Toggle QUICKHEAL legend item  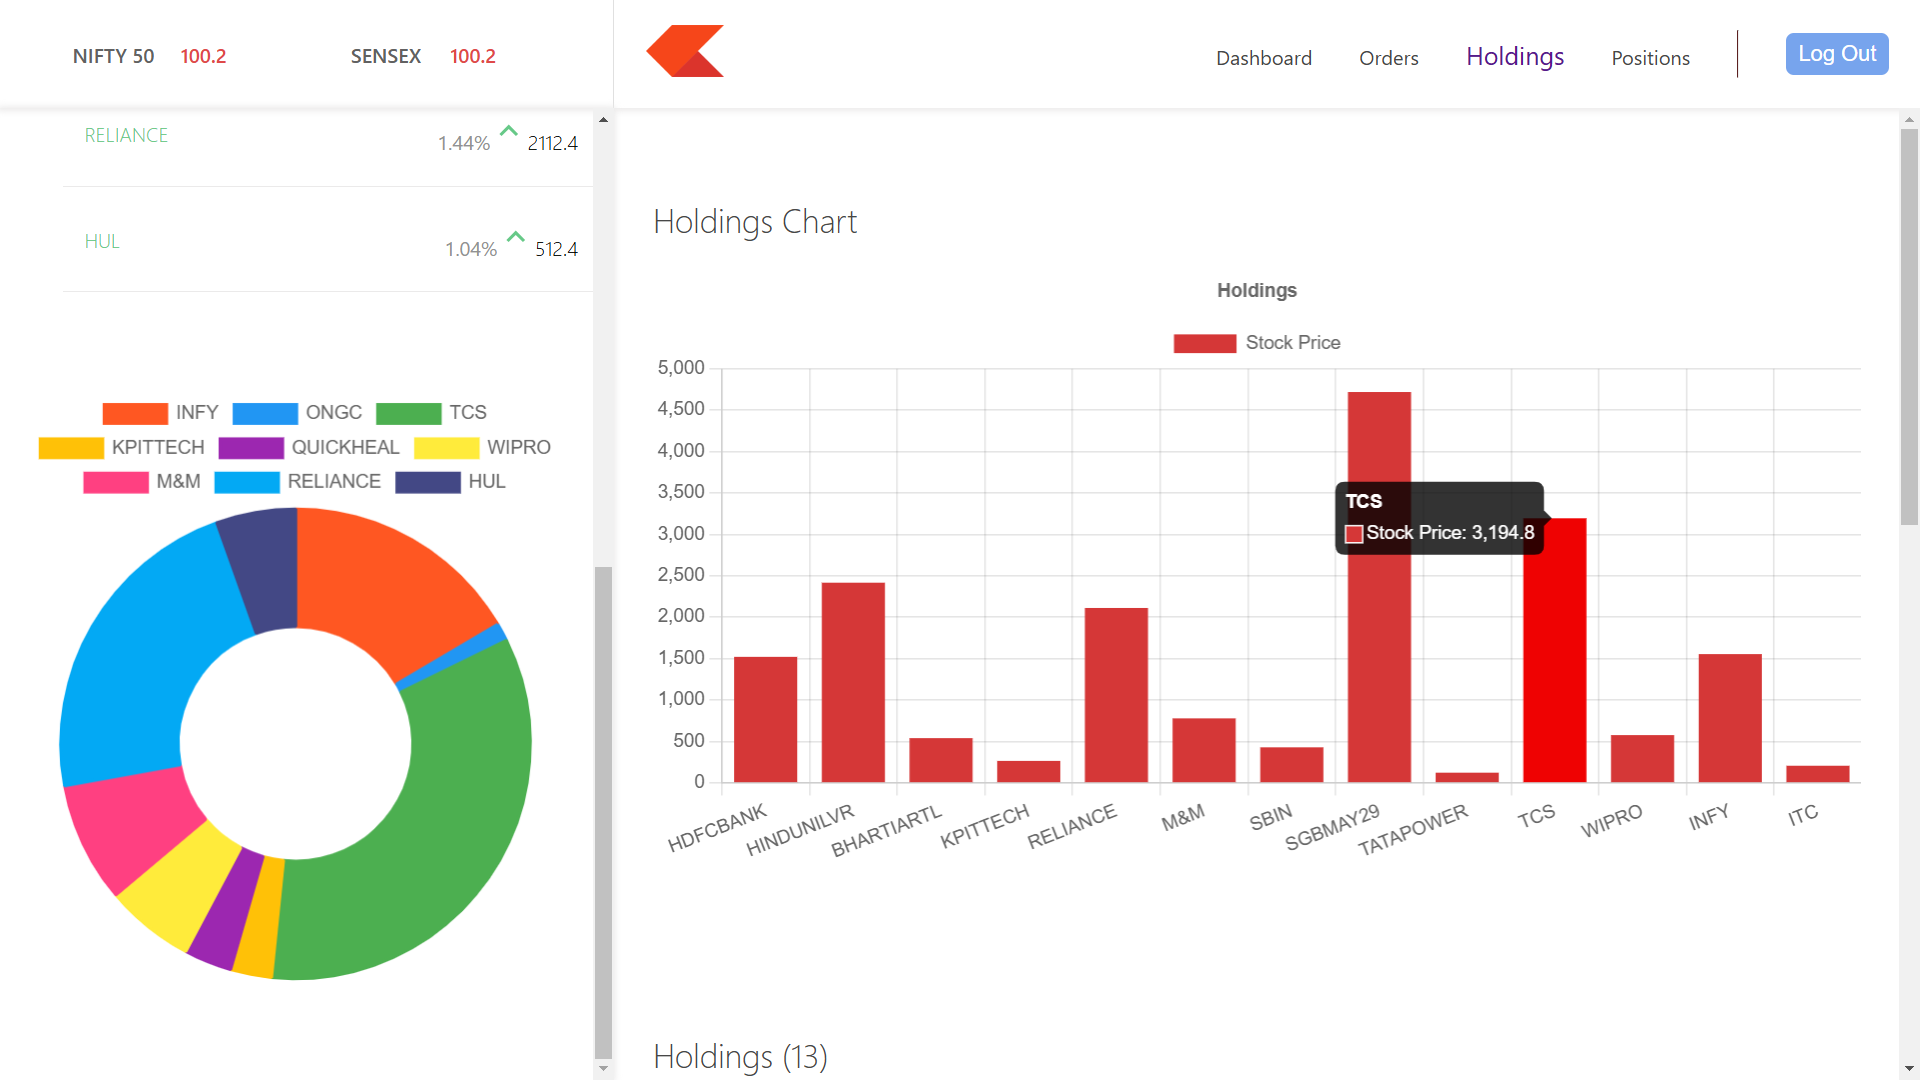coord(309,447)
